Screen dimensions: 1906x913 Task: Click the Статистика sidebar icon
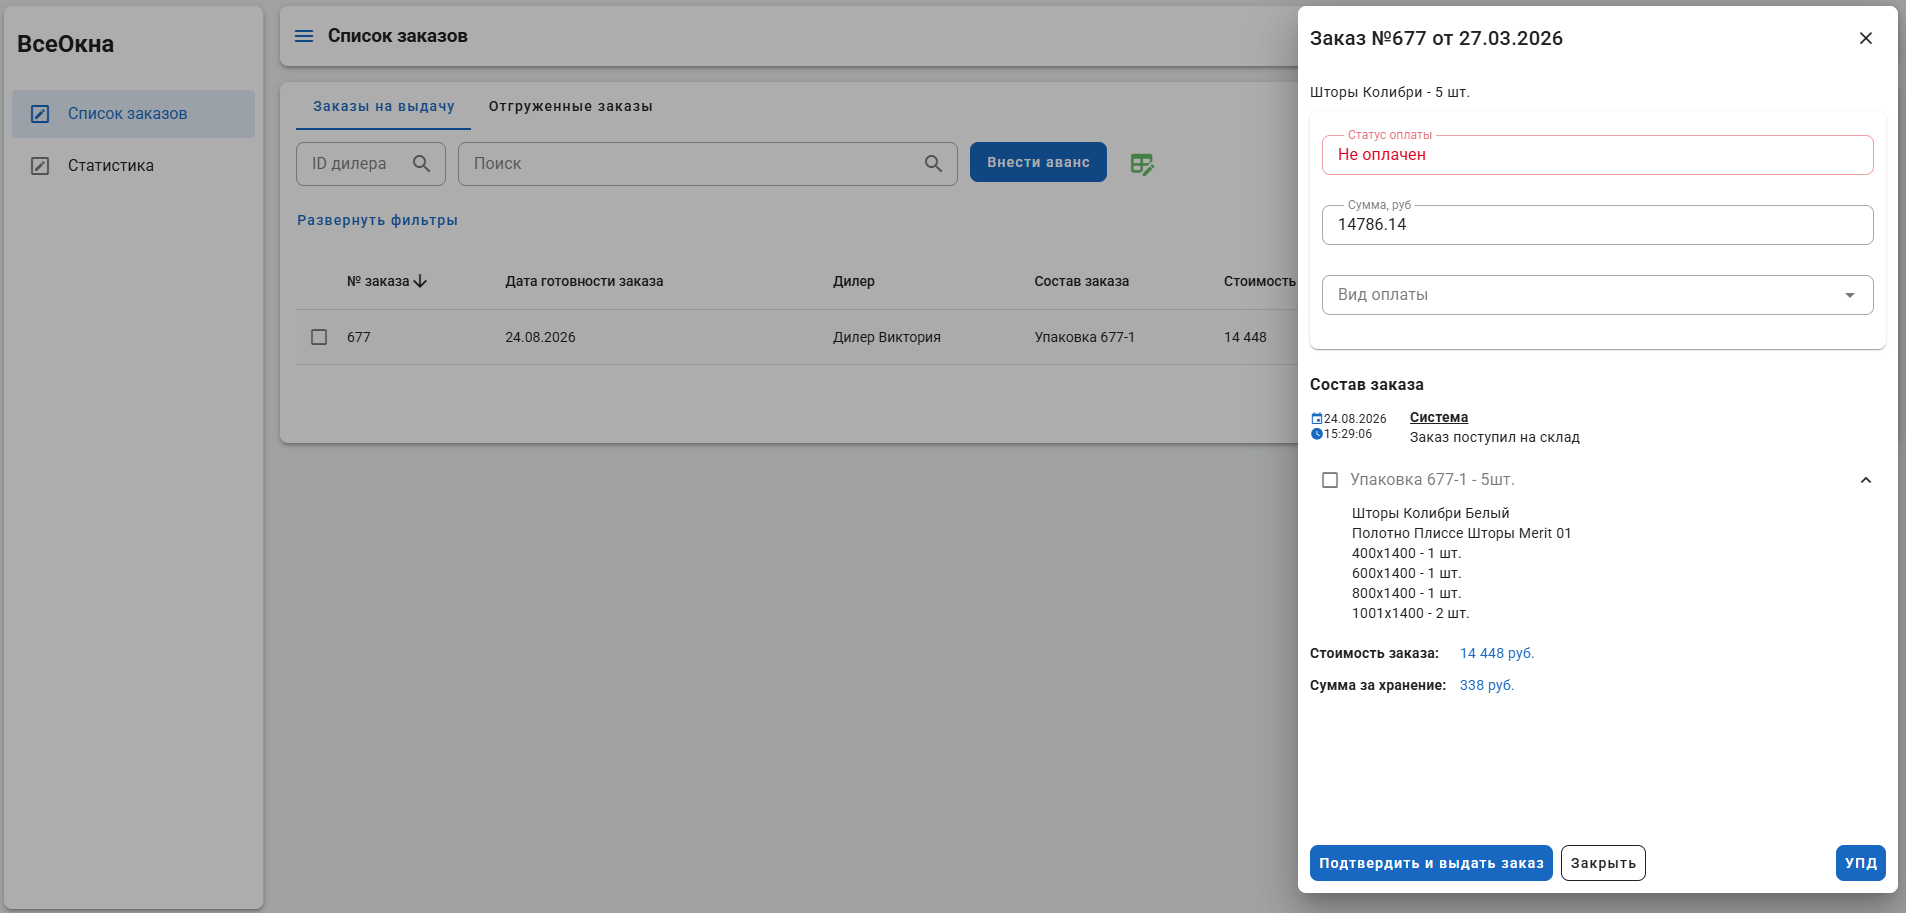(40, 166)
